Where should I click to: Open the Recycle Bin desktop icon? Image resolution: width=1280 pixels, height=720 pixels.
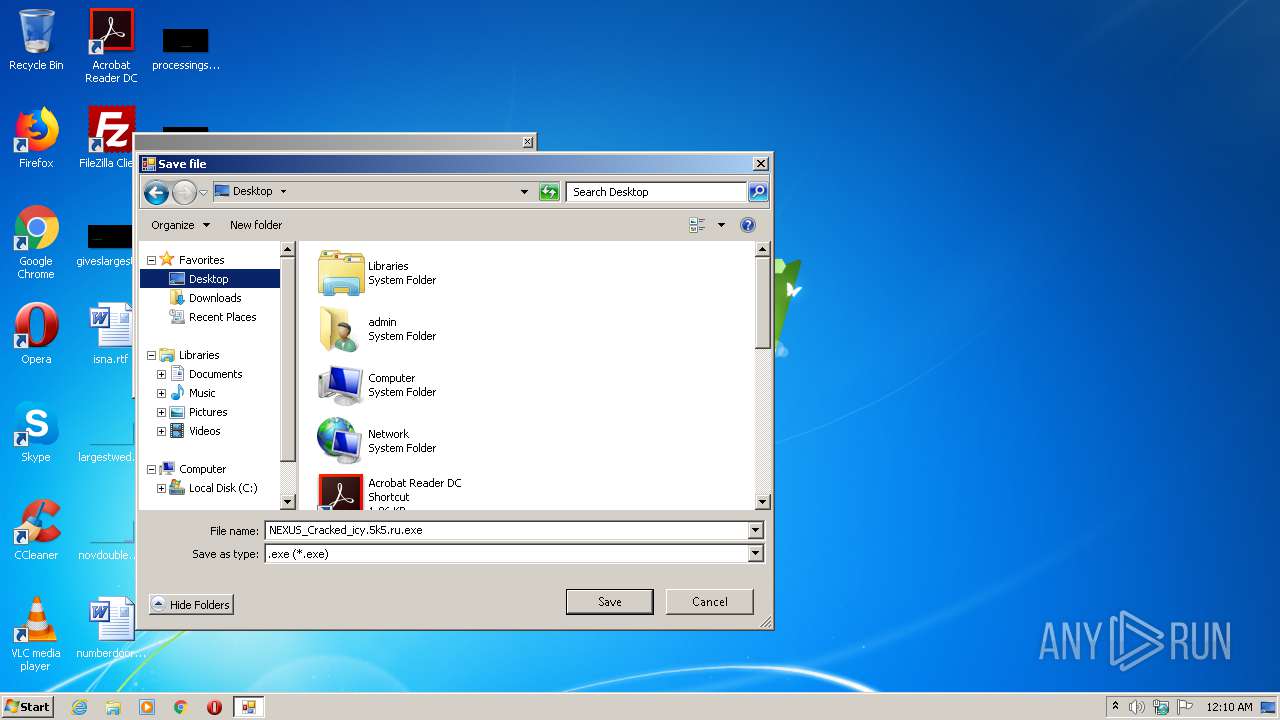pos(36,40)
